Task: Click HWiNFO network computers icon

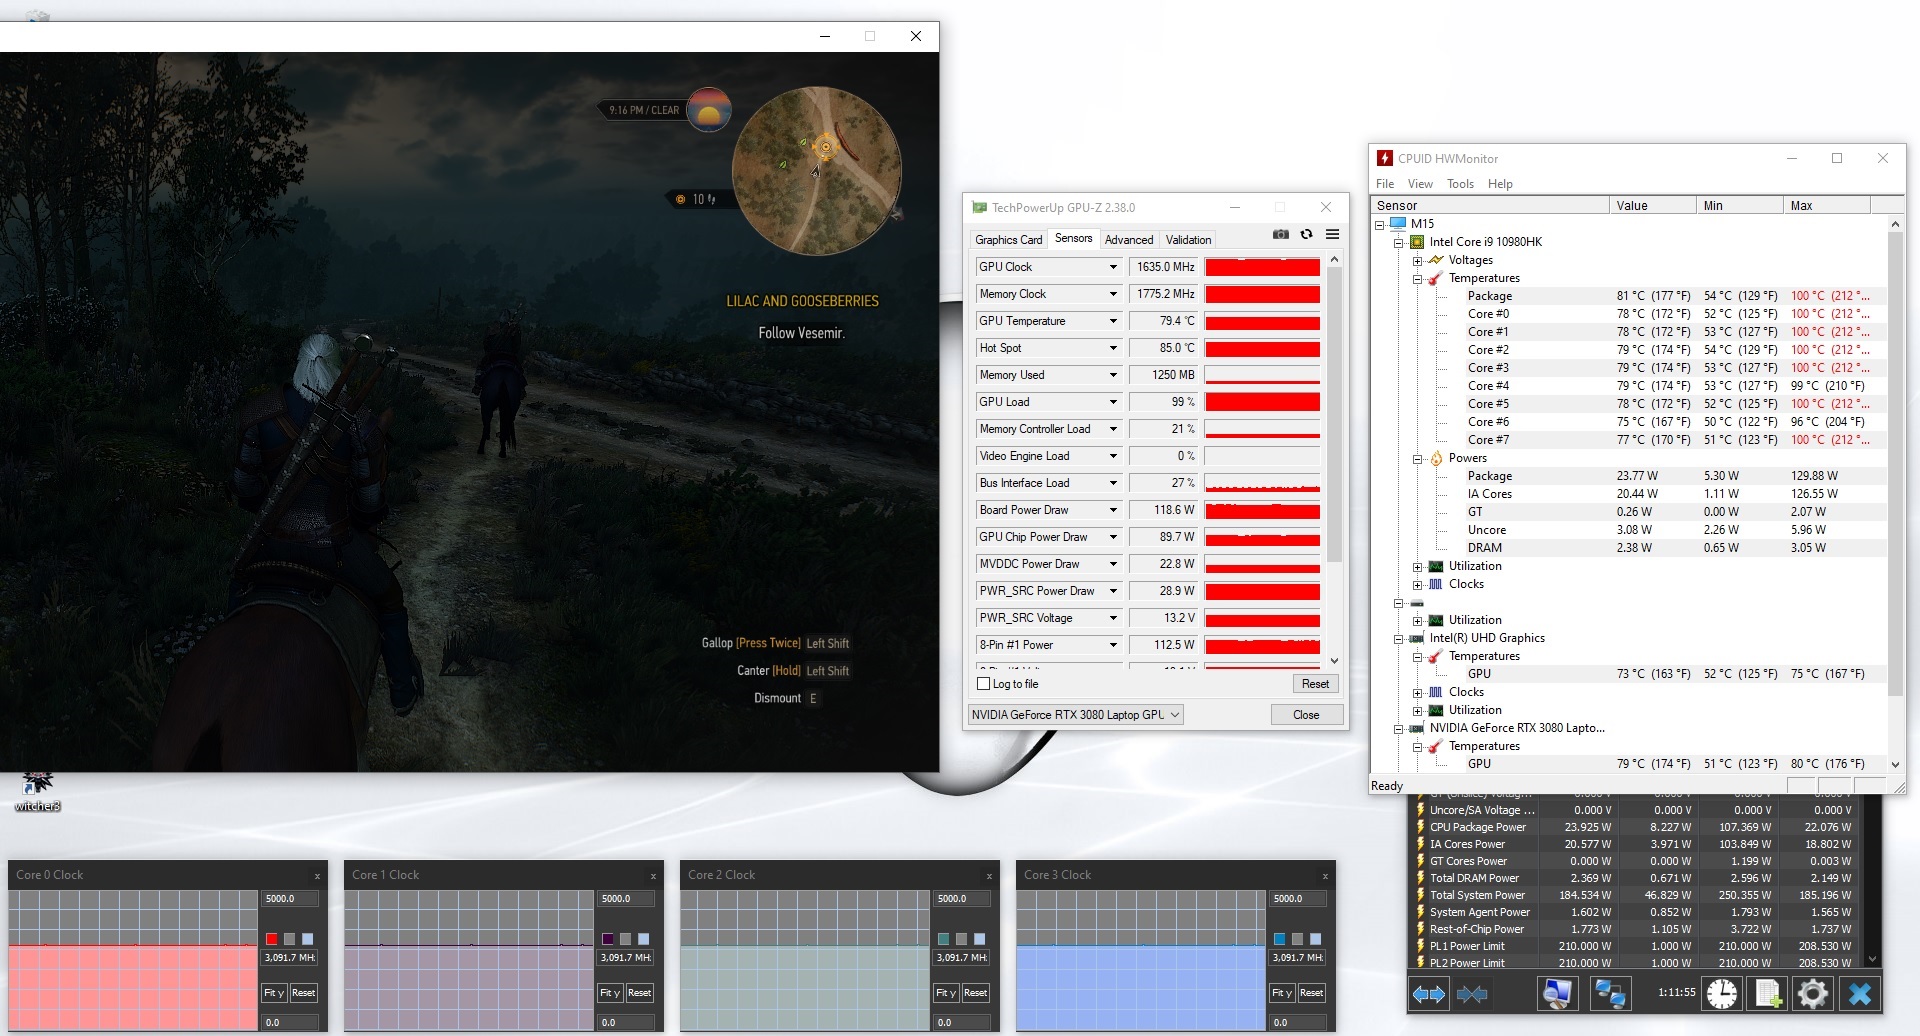Action: pyautogui.click(x=1610, y=994)
